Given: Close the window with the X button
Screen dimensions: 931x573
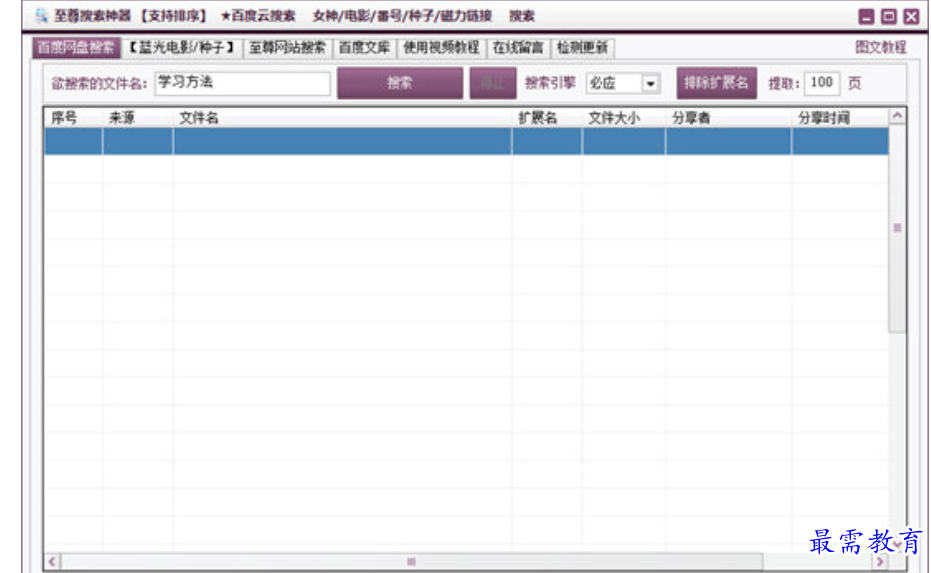Looking at the screenshot, I should click(x=910, y=17).
